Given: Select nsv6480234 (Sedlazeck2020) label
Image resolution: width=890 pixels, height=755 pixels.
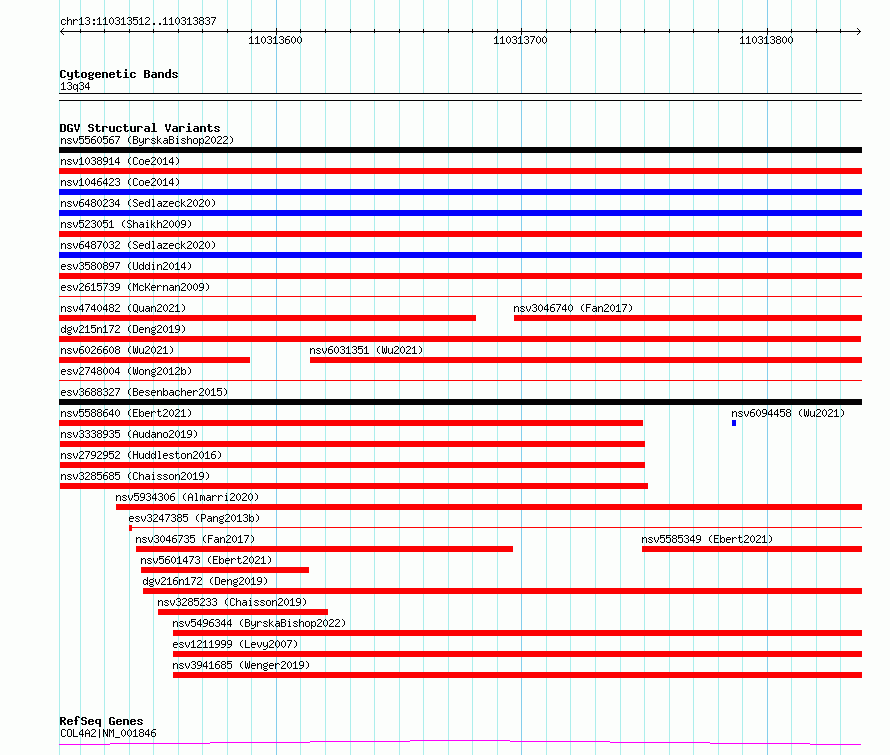Looking at the screenshot, I should 138,203.
